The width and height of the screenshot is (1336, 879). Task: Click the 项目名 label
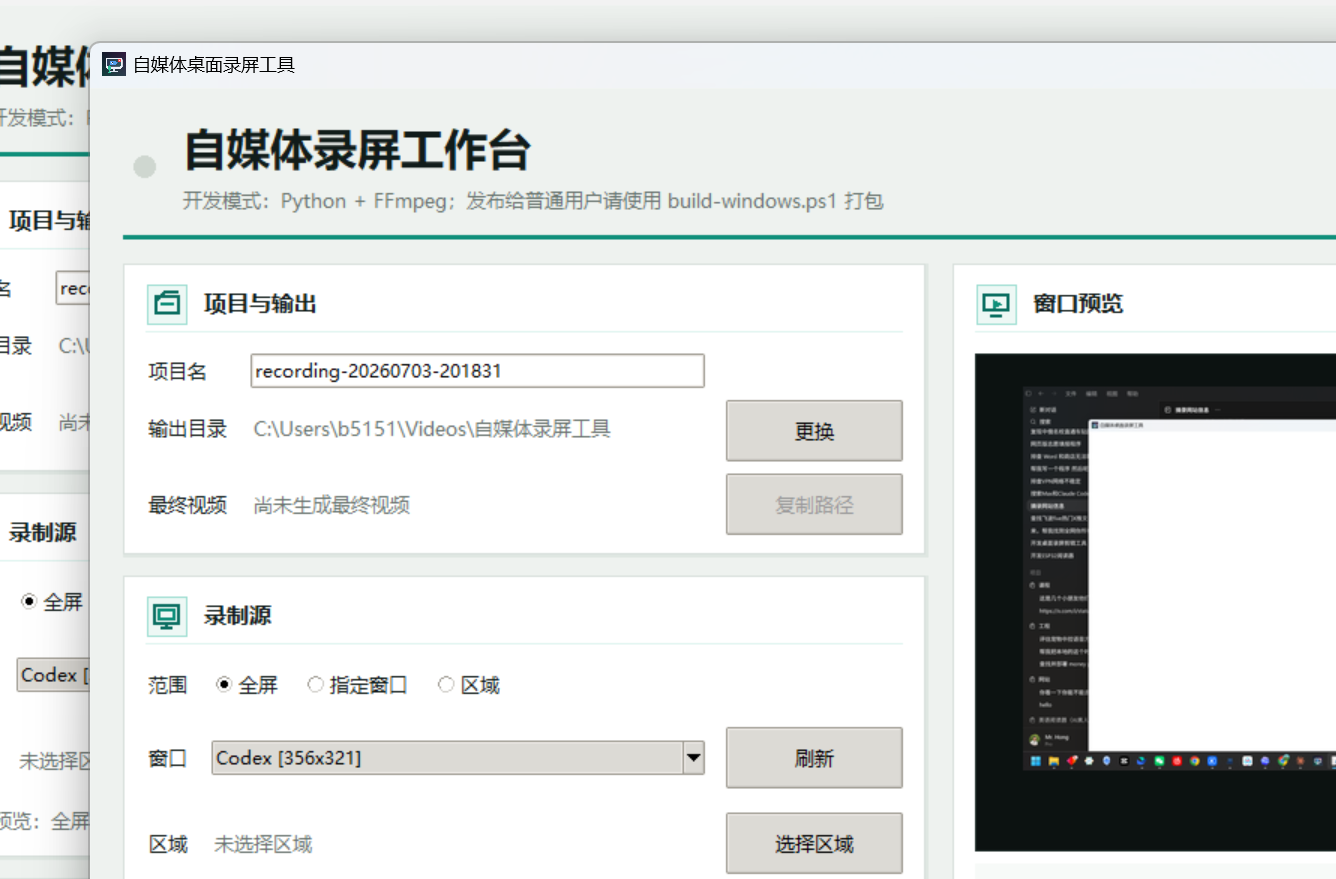click(x=177, y=372)
